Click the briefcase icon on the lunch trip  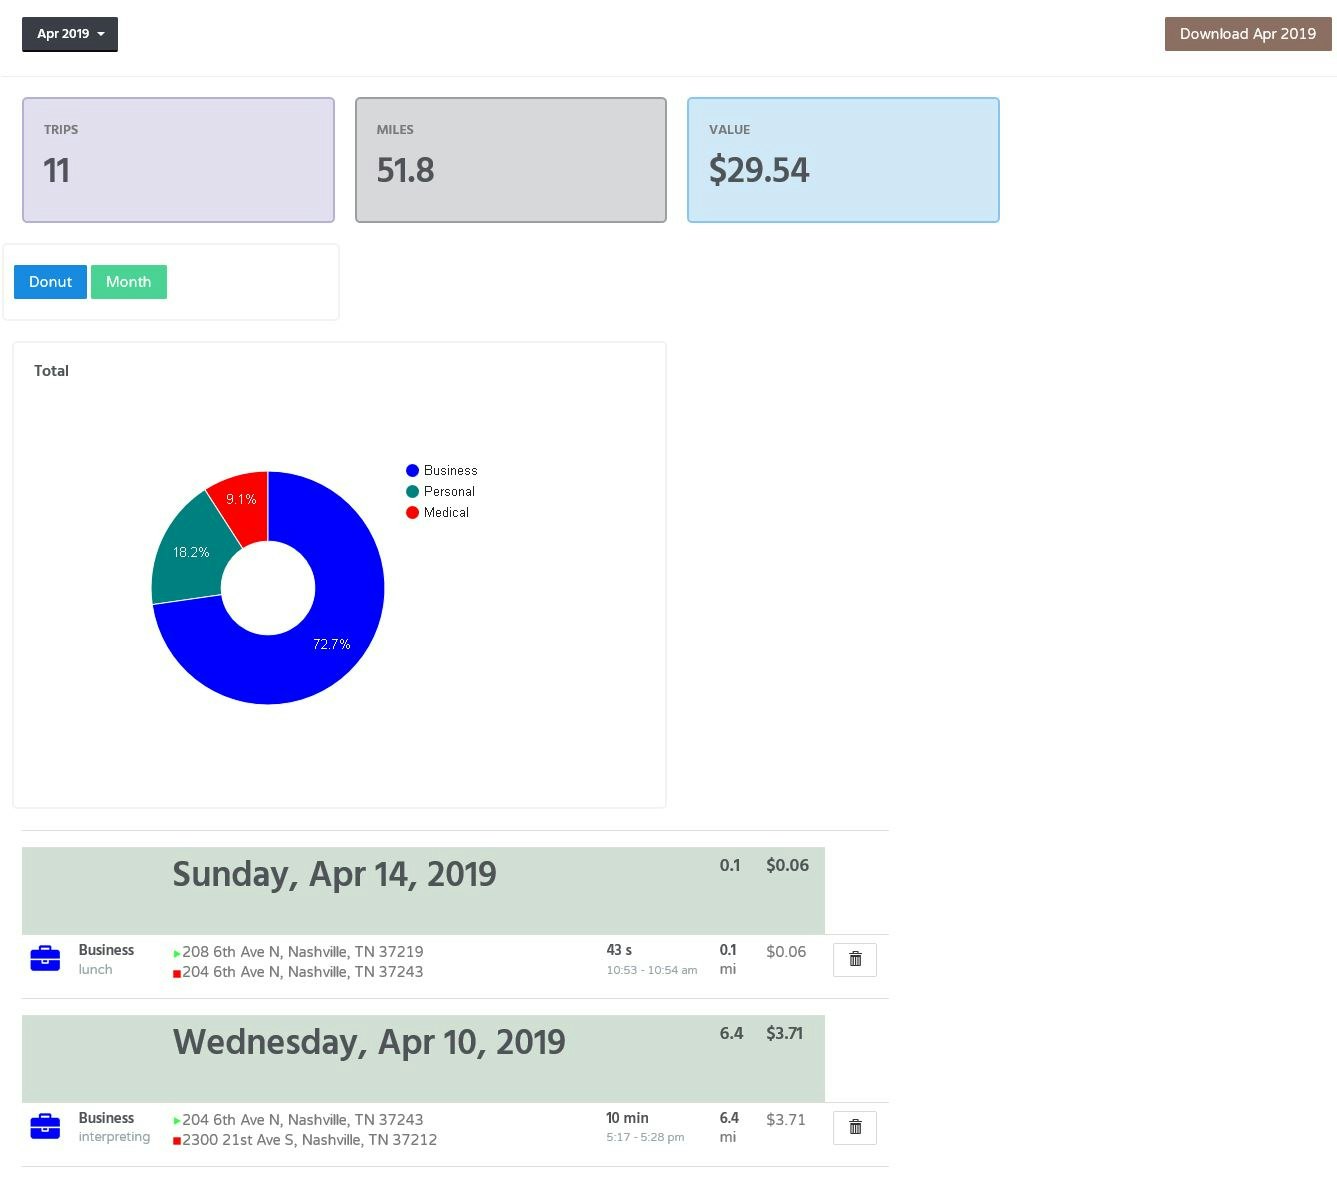tap(45, 959)
